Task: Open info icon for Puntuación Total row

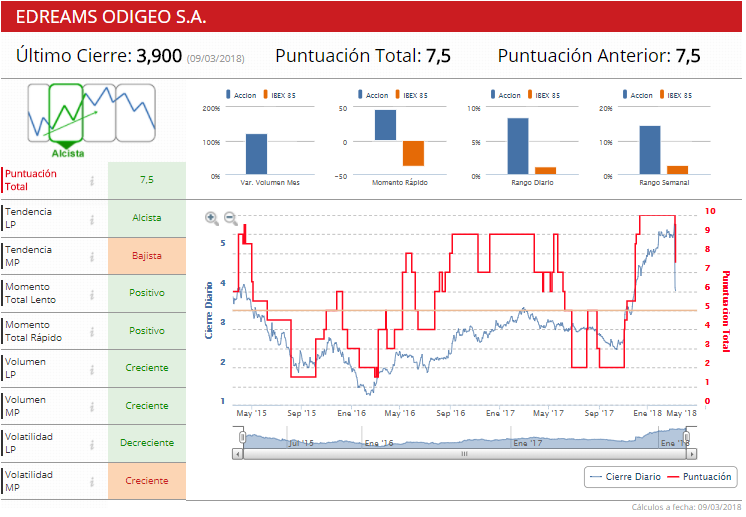Action: point(92,181)
